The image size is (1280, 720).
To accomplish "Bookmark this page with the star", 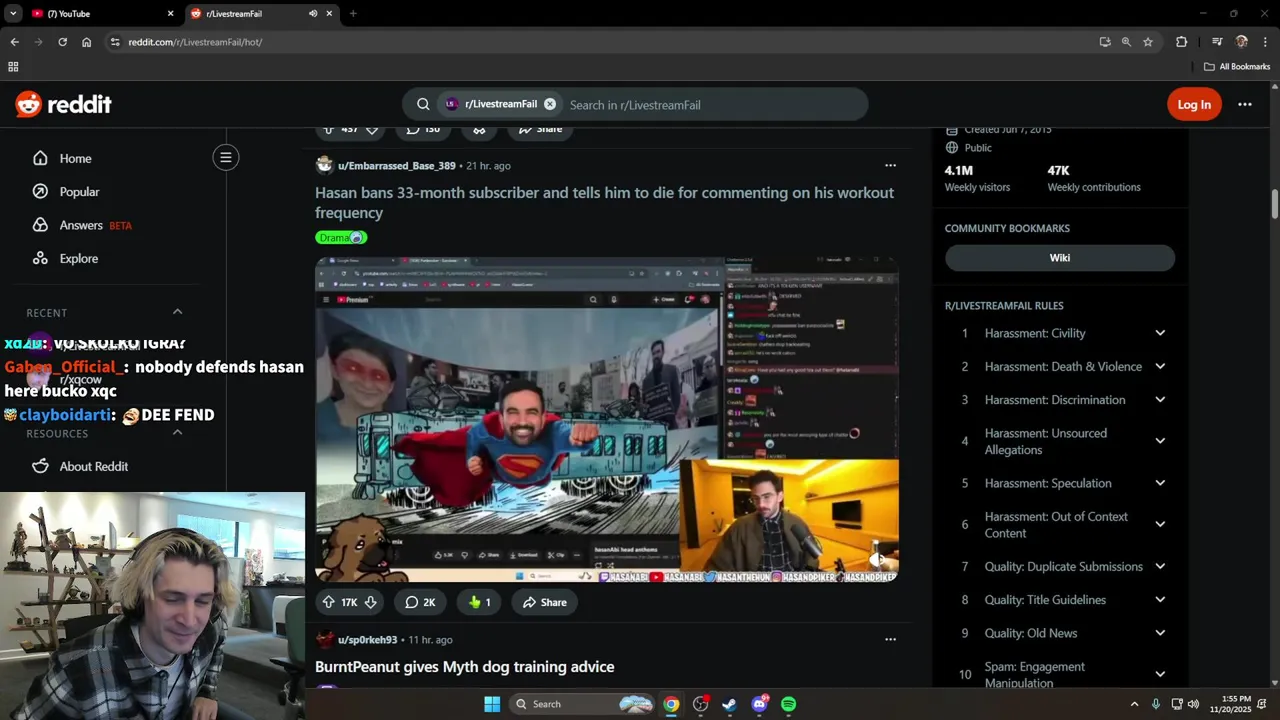I will (x=1148, y=42).
